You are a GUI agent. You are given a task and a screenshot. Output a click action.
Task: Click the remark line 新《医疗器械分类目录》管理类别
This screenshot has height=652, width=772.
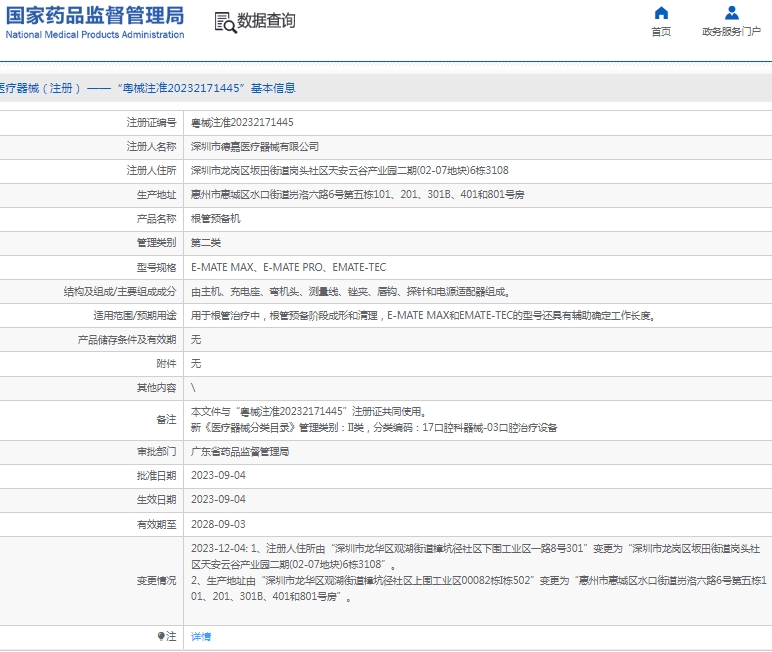pos(374,427)
